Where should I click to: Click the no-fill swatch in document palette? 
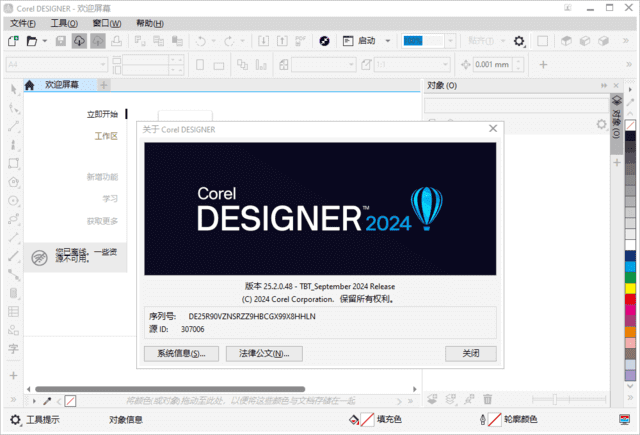[x=70, y=401]
